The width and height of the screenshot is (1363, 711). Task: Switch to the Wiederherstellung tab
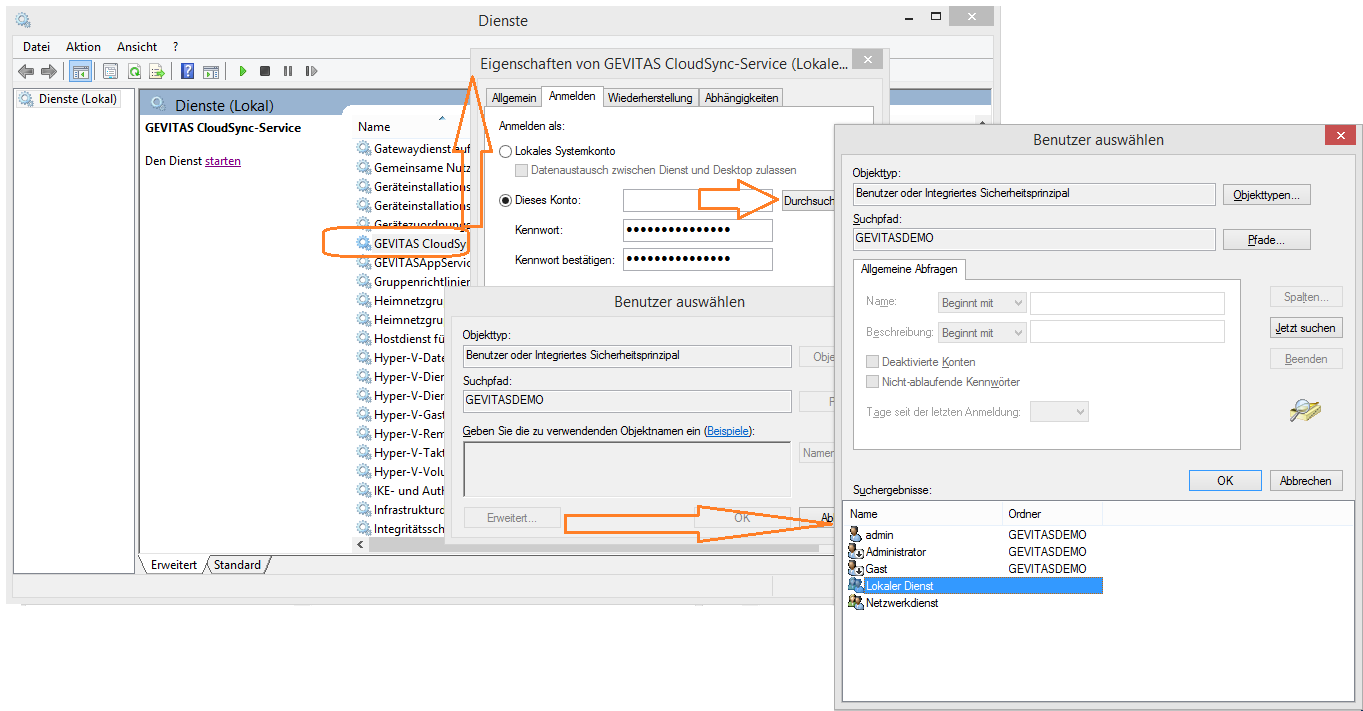[x=650, y=98]
